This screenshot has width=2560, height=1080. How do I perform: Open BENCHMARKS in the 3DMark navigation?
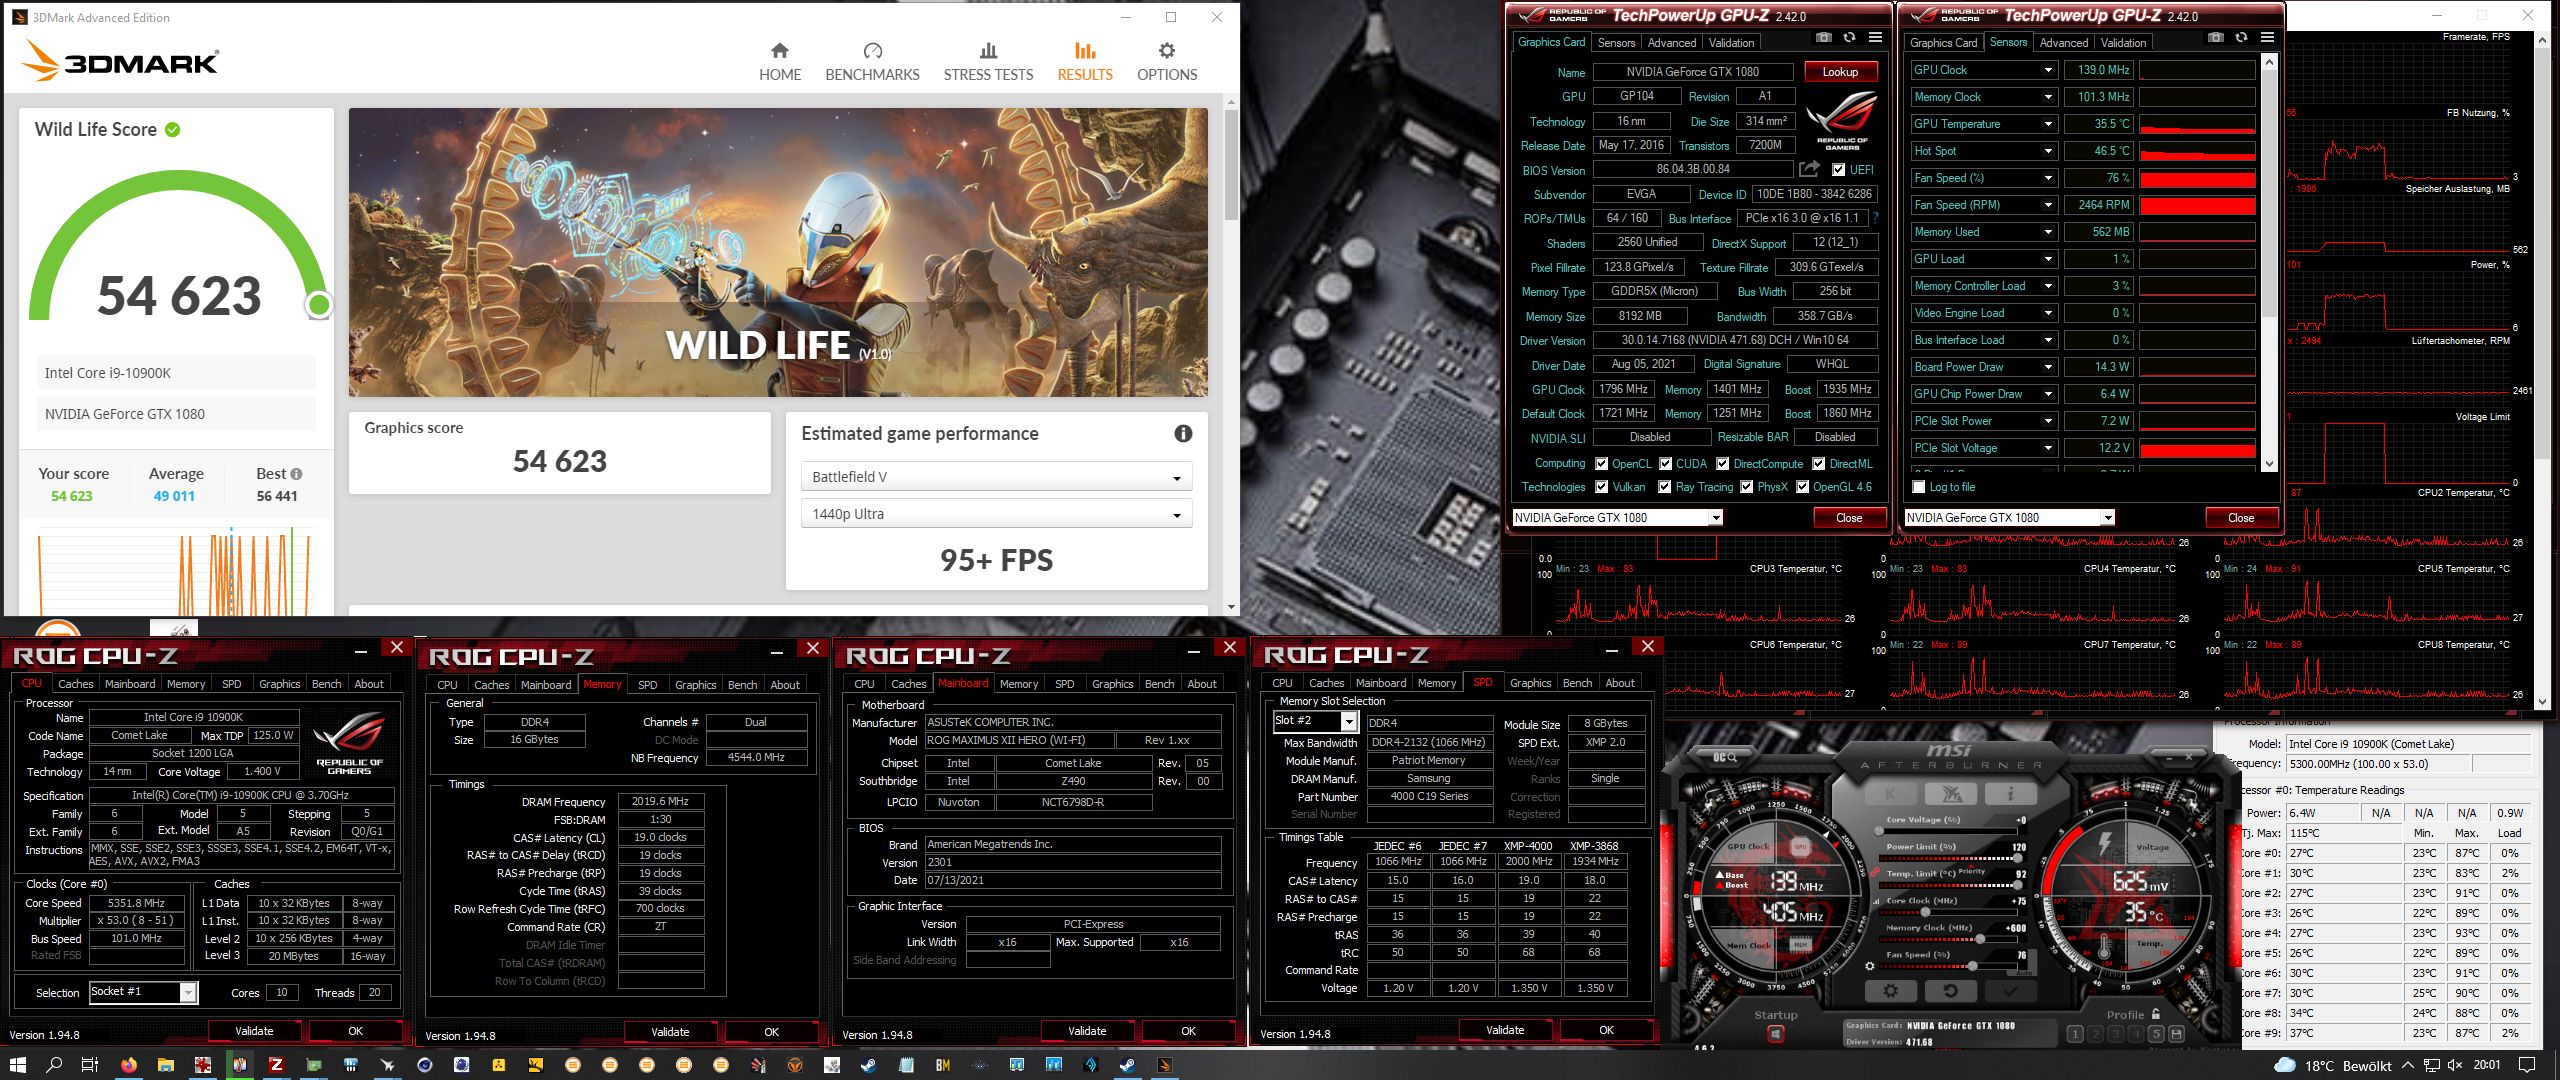click(x=872, y=63)
